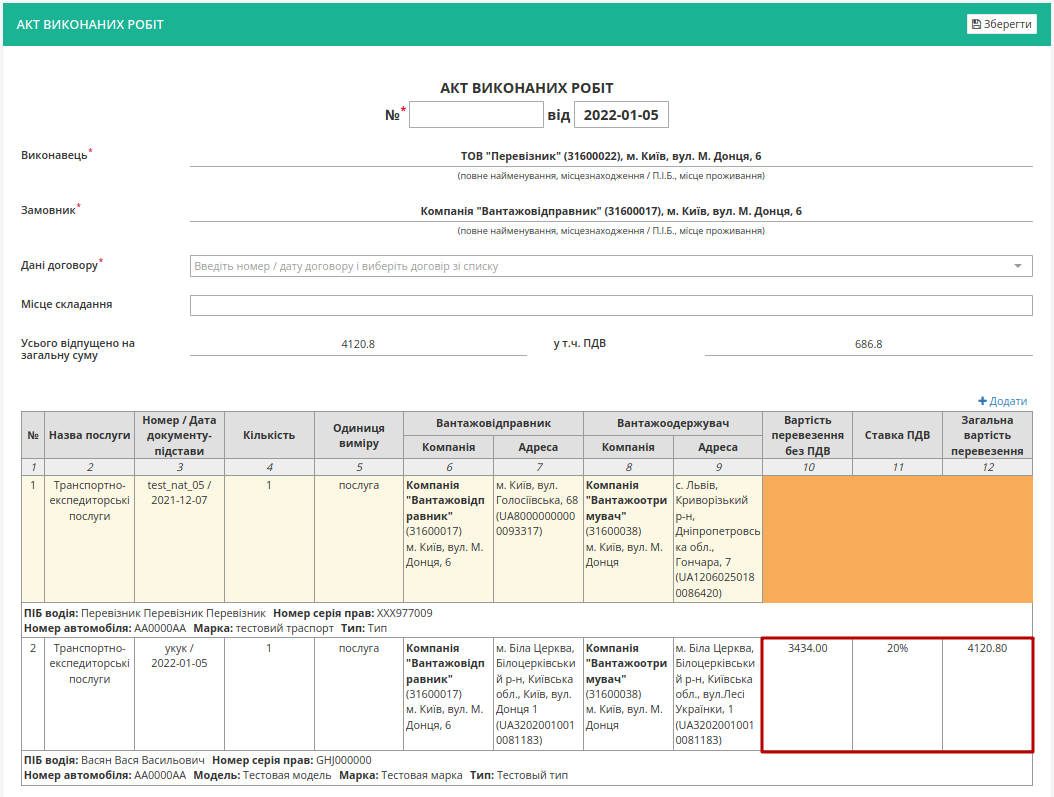Viewport: 1054px width, 797px height.
Task: Click the orange highlighted cost cell in row 1
Action: (x=897, y=539)
